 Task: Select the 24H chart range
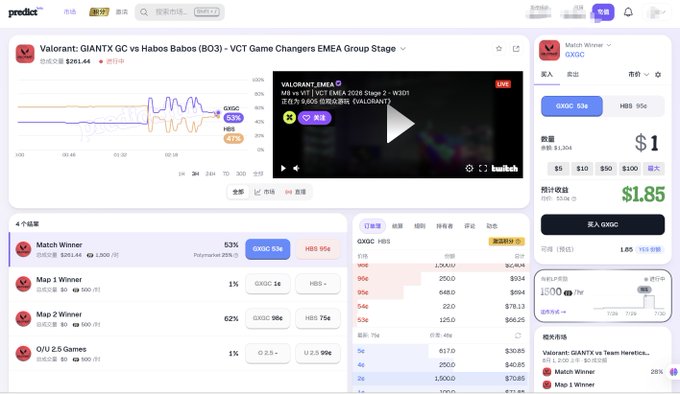(x=210, y=173)
